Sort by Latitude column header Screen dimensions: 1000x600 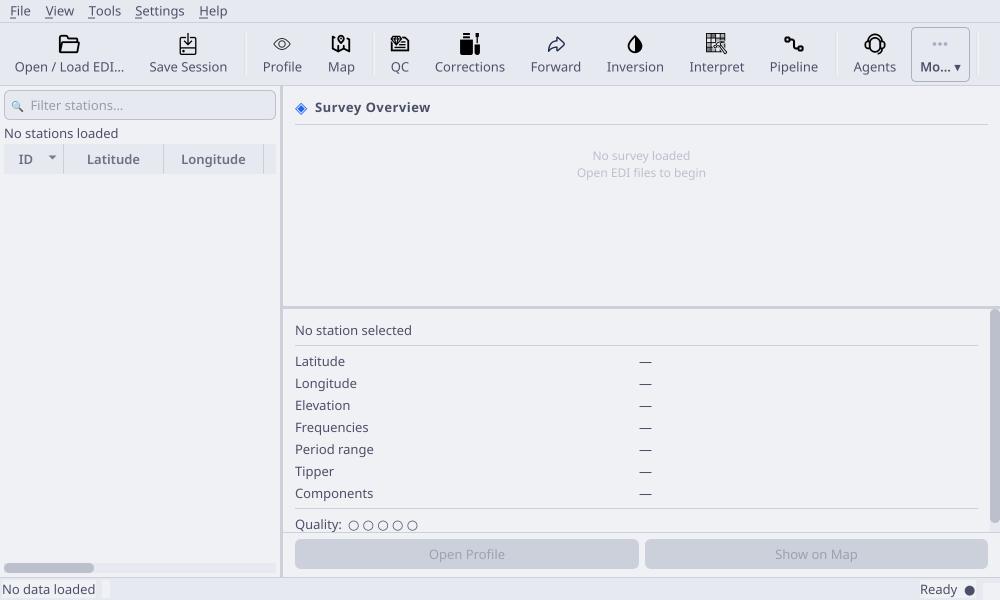114,159
